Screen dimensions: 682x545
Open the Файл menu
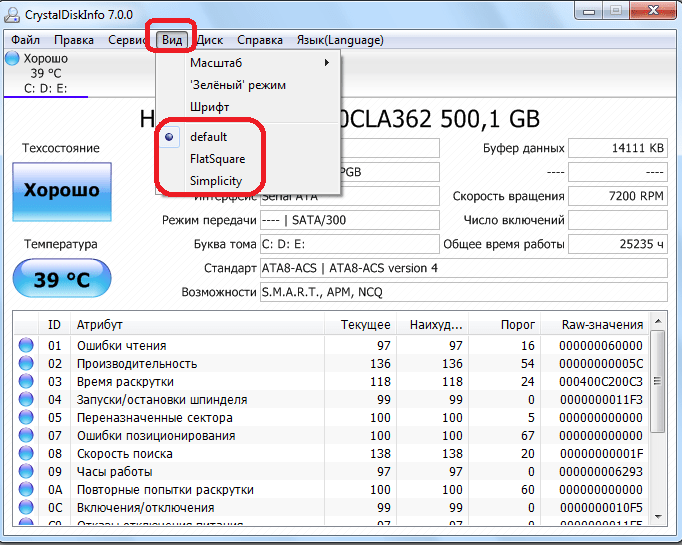[x=25, y=40]
